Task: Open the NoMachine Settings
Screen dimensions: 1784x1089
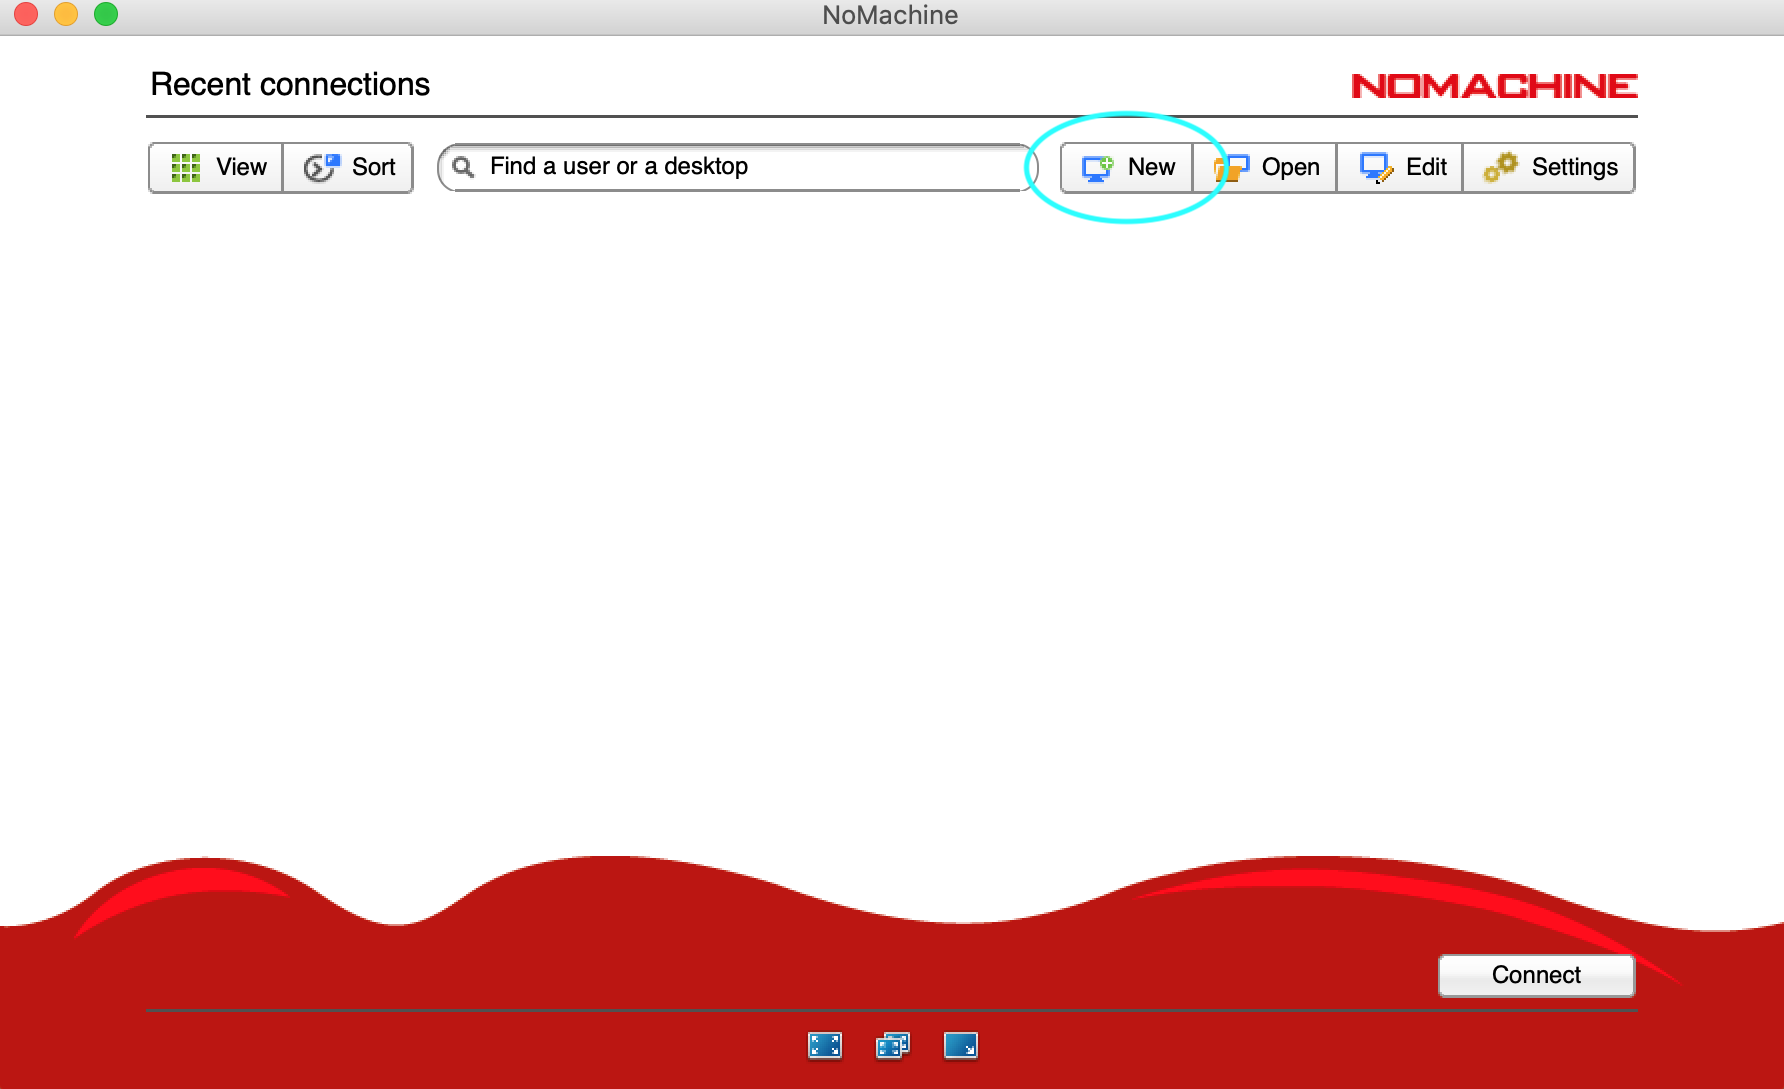Action: [1550, 167]
